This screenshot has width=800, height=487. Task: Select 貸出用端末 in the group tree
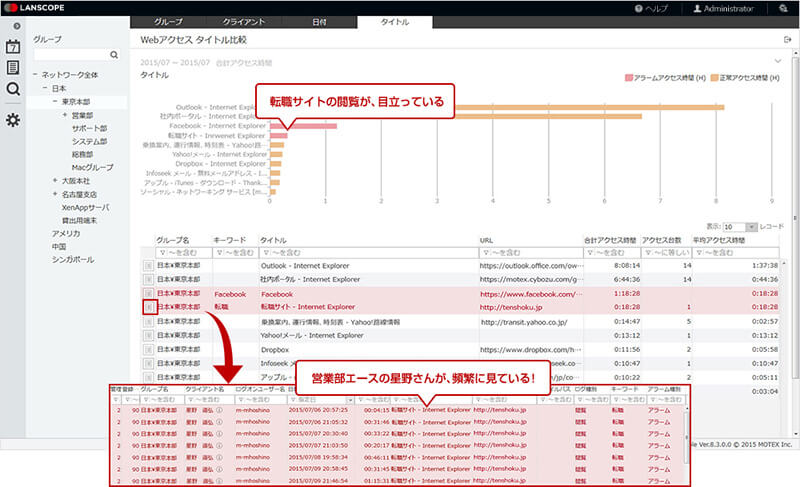(x=79, y=221)
